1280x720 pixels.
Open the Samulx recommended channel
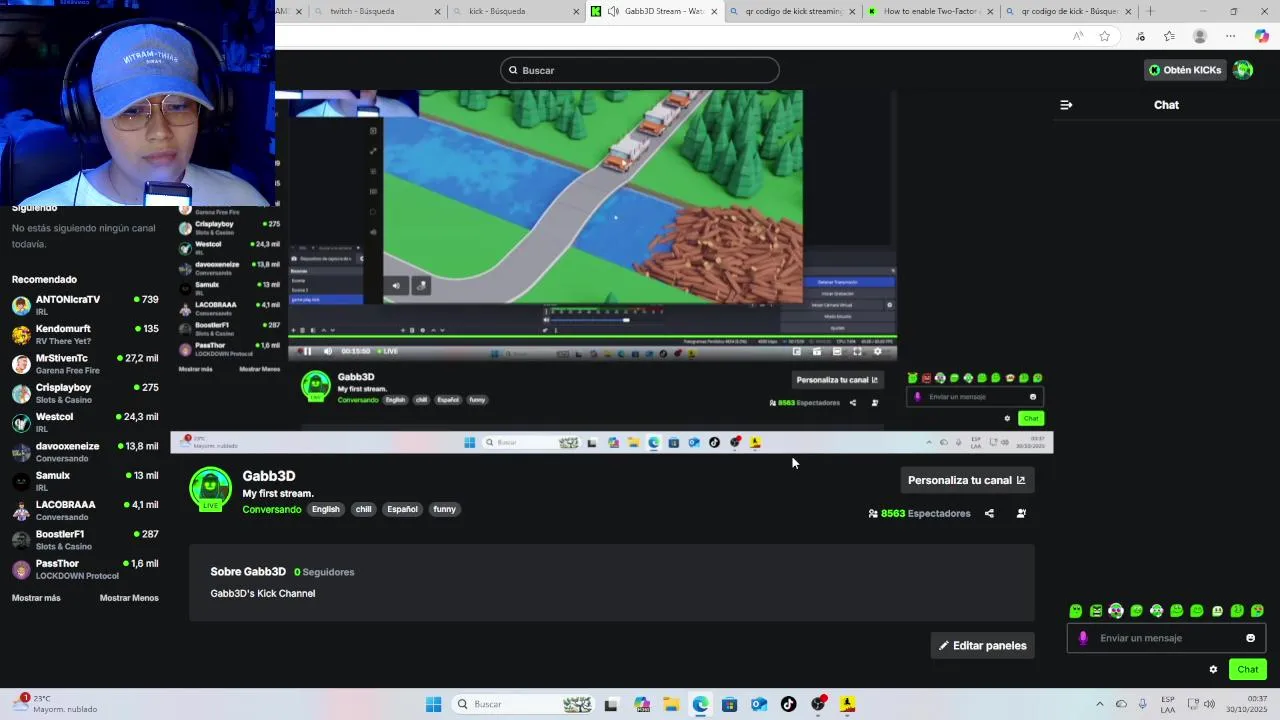click(x=85, y=481)
